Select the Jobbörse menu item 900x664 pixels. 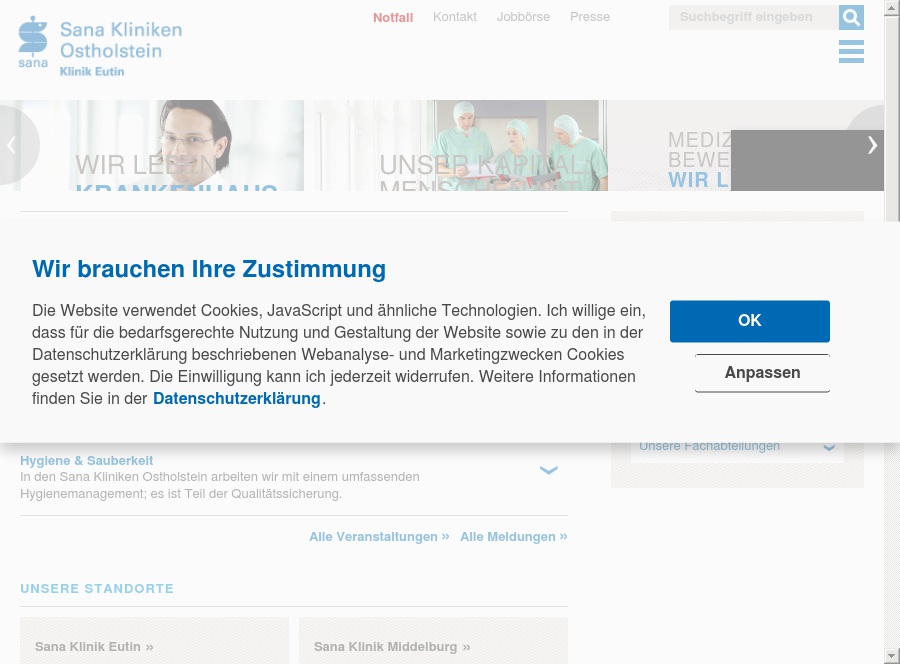[523, 17]
